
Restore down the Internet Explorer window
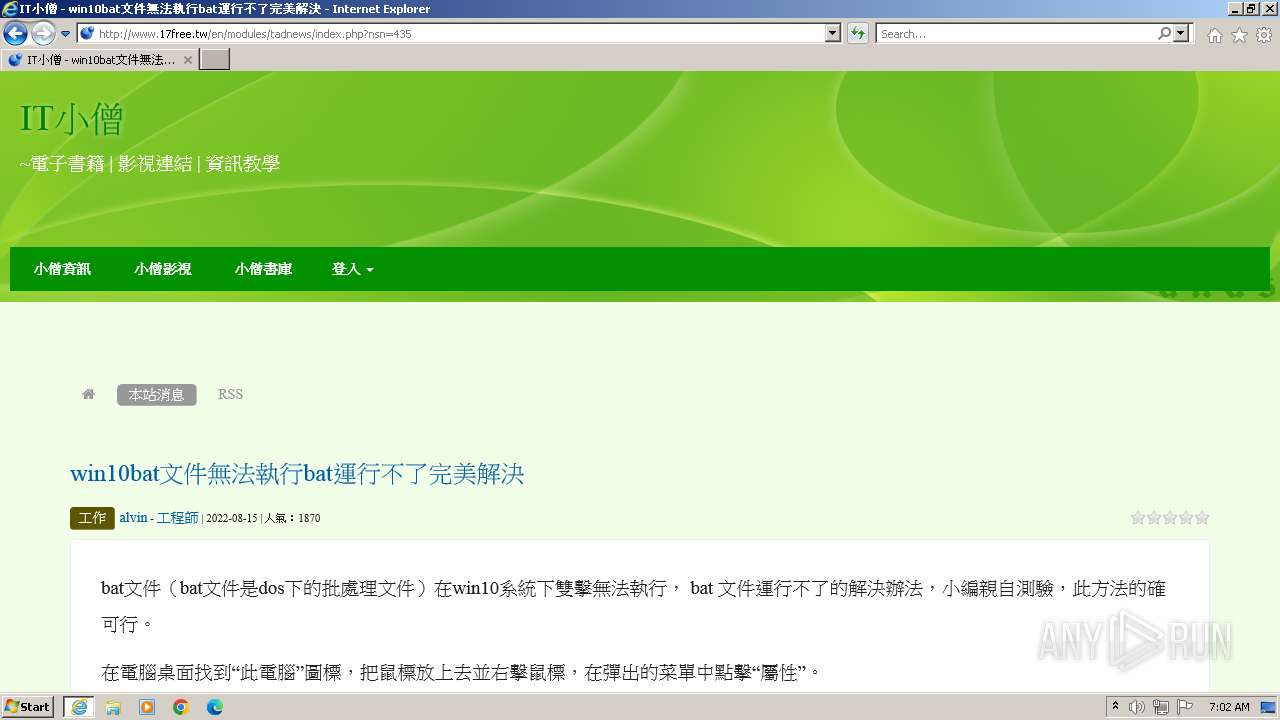[x=1251, y=8]
